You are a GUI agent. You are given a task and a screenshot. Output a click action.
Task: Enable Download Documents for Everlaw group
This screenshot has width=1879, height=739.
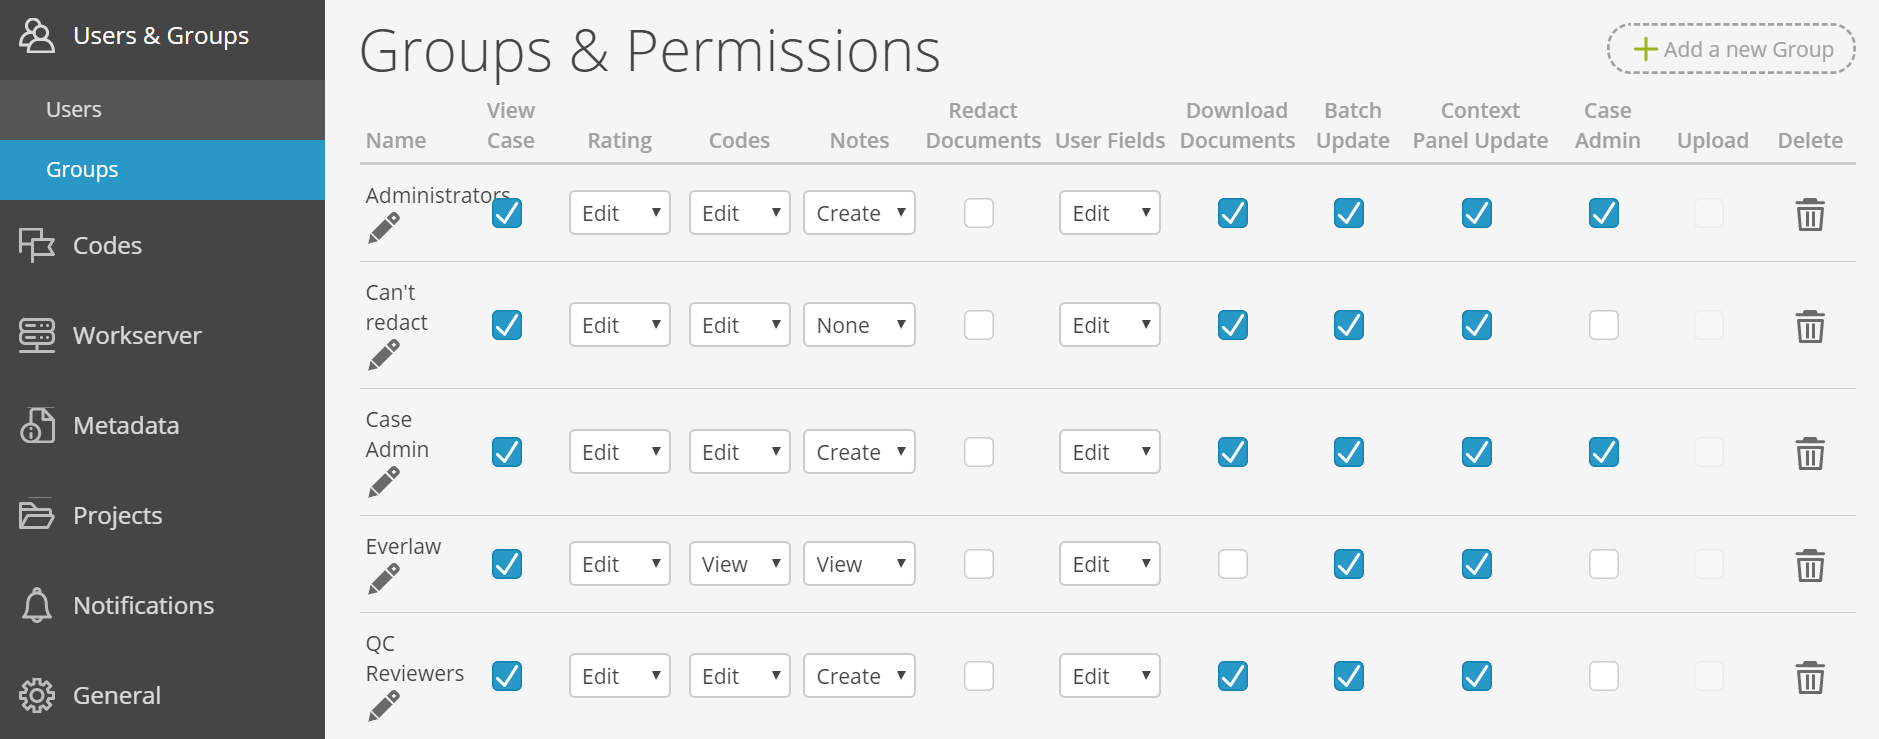pos(1233,564)
